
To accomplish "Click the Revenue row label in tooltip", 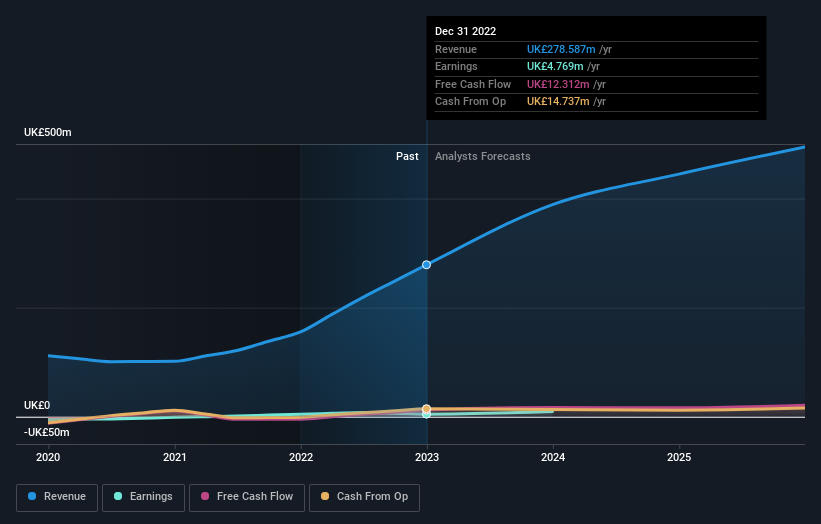I will point(456,49).
